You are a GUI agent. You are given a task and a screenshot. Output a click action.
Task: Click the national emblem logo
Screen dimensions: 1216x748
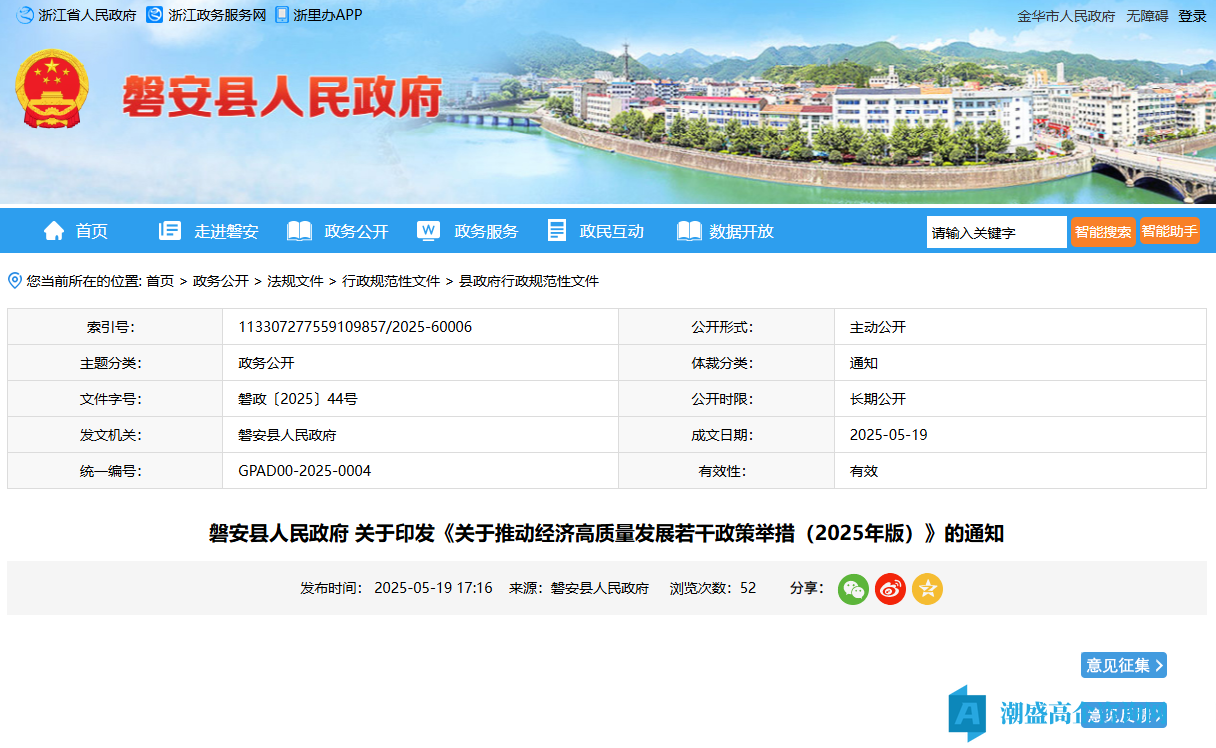click(x=52, y=89)
